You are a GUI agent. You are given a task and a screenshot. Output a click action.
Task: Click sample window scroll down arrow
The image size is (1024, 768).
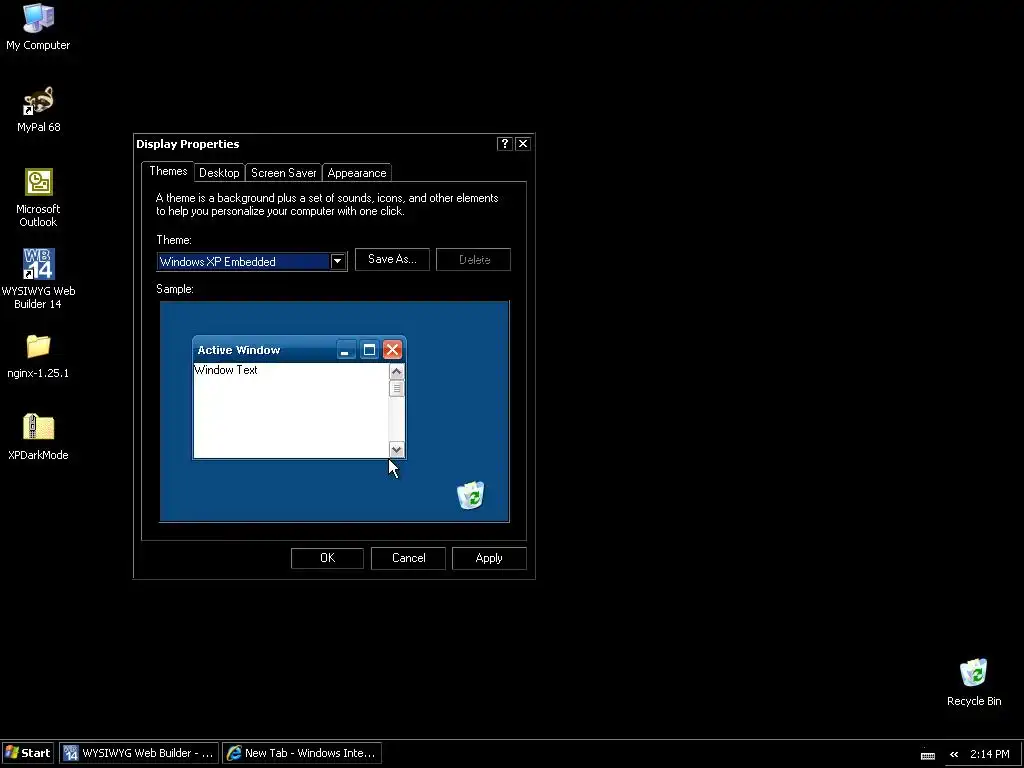(x=396, y=450)
